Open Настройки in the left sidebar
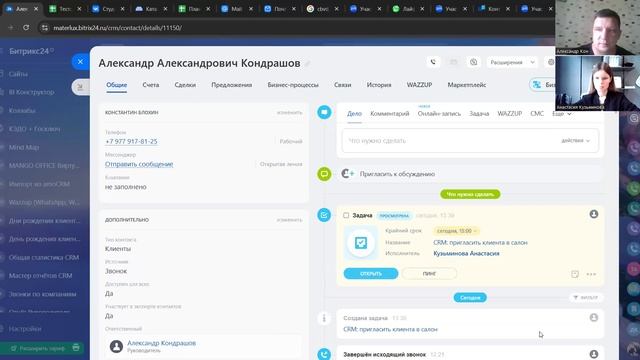 coord(25,329)
